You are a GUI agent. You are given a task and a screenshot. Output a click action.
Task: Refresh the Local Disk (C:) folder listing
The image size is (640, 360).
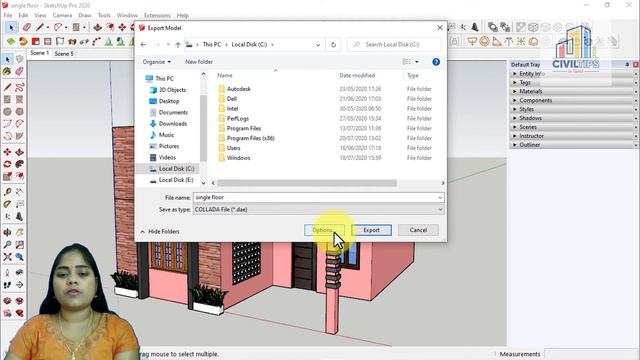click(333, 44)
